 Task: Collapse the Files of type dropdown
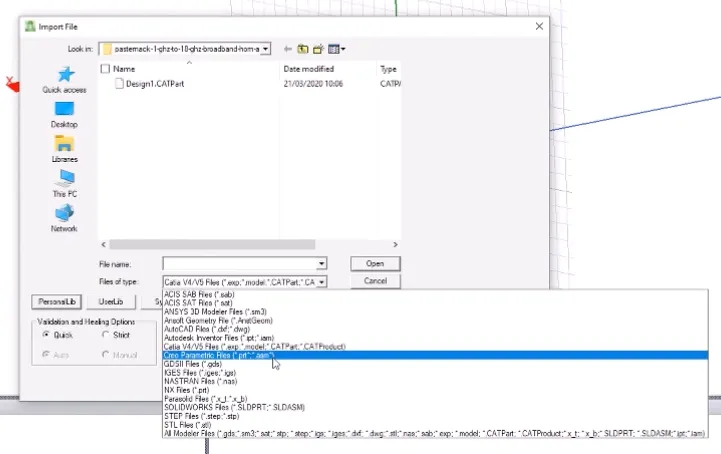coord(321,282)
